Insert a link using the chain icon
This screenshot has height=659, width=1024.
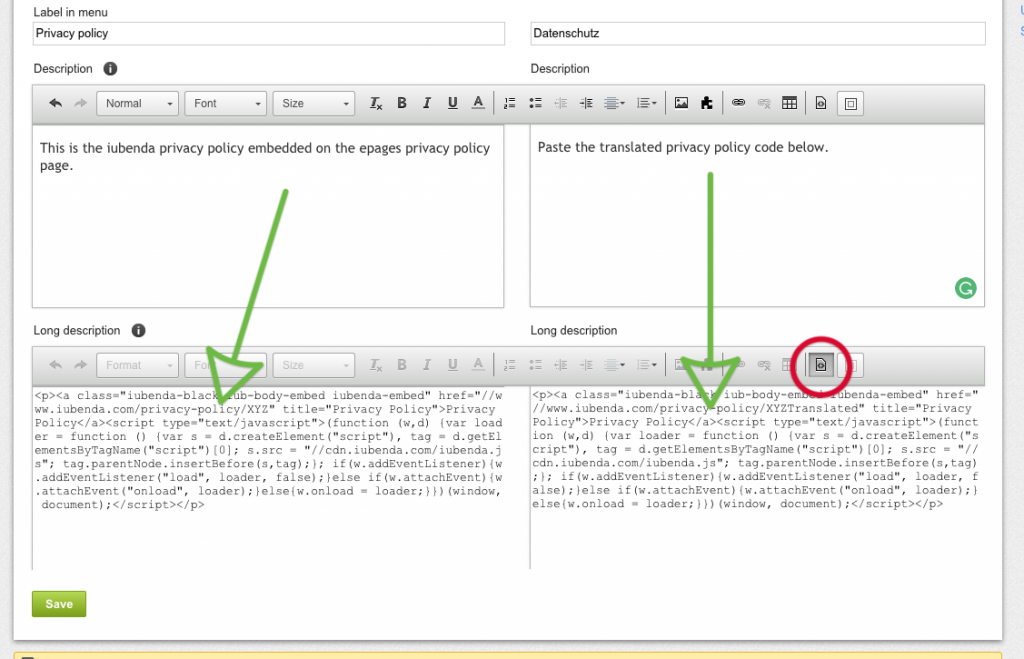pos(739,103)
